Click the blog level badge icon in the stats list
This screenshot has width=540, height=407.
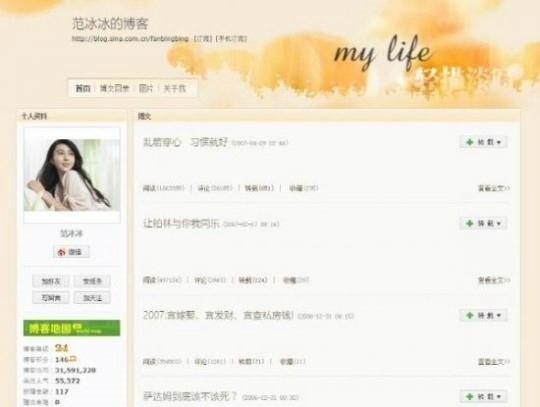pos(61,348)
